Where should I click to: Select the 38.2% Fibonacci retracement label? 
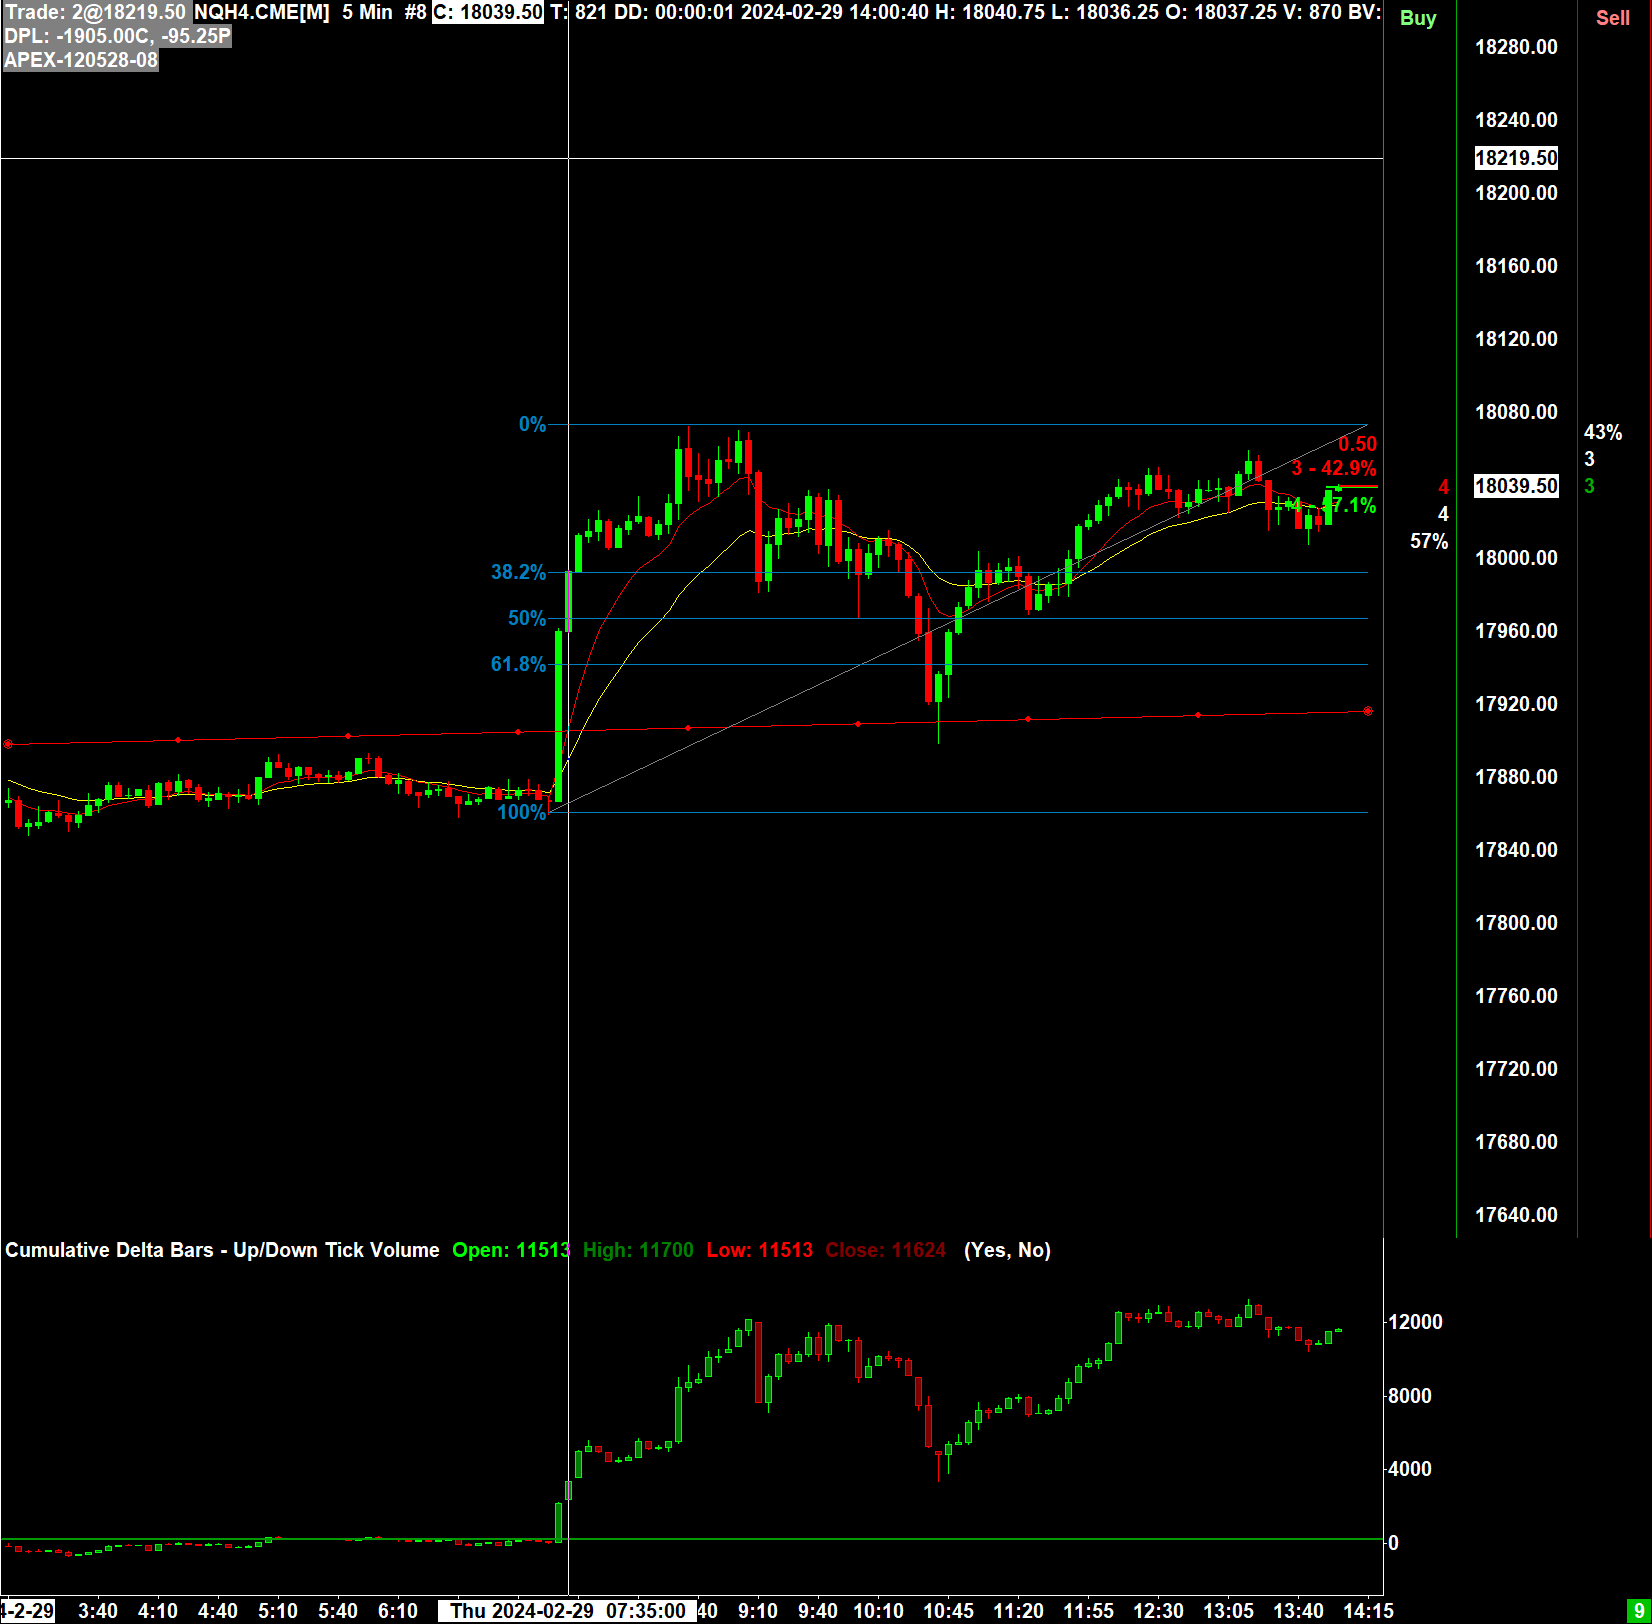pos(518,572)
